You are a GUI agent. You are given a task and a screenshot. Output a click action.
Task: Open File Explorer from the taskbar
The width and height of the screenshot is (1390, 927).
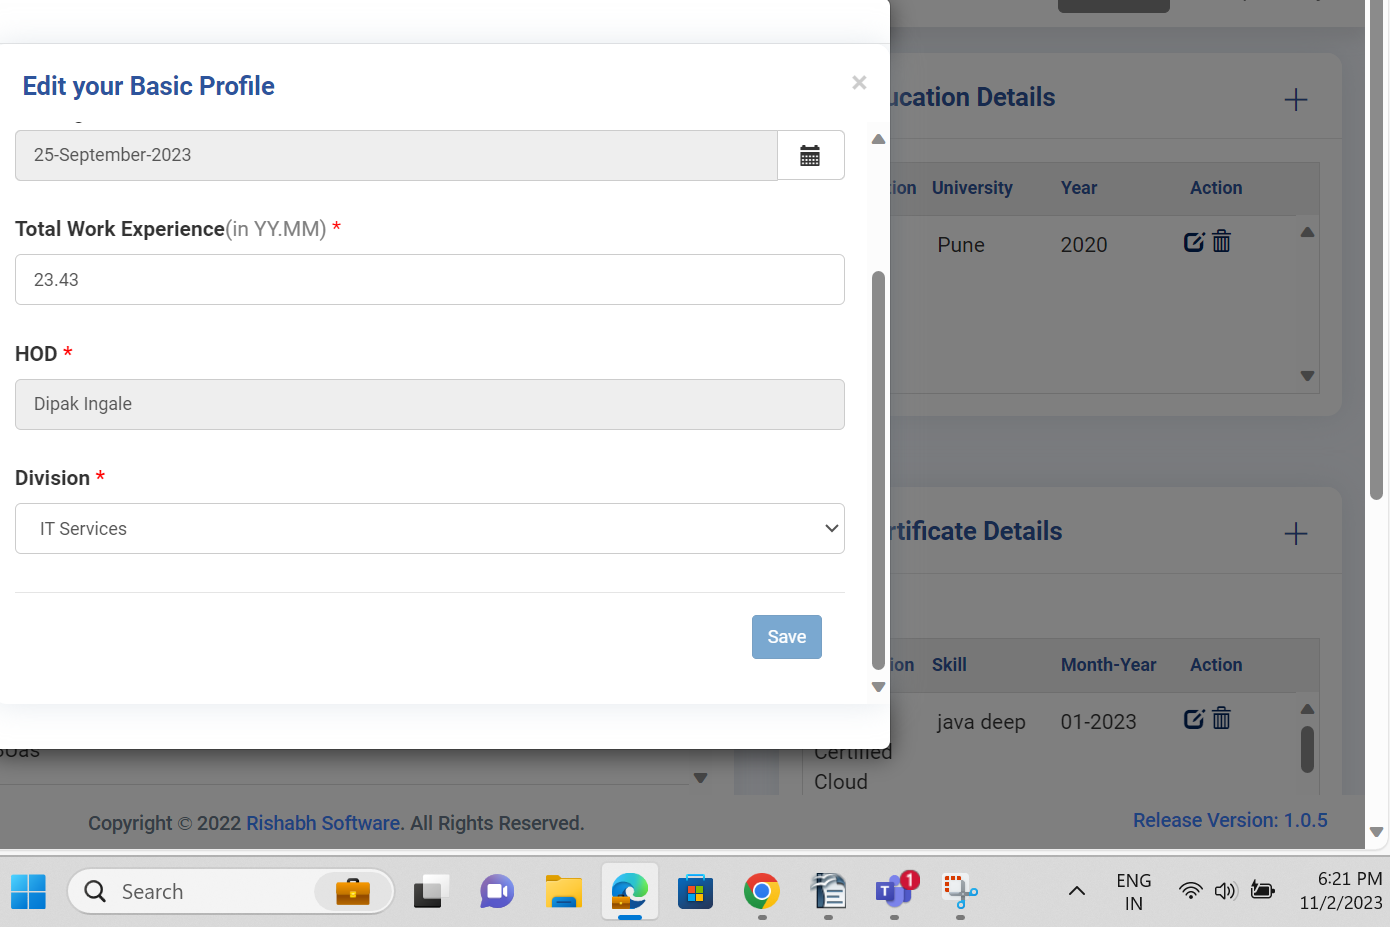(x=563, y=891)
